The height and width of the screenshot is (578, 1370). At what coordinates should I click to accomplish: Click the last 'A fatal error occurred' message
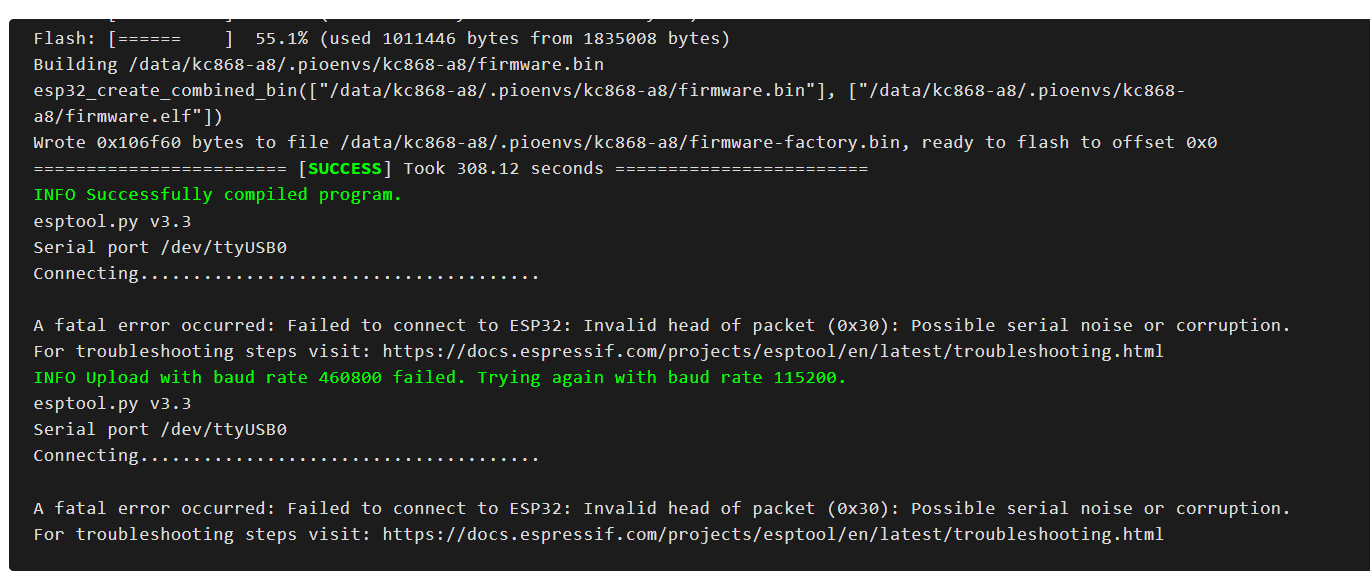[661, 508]
